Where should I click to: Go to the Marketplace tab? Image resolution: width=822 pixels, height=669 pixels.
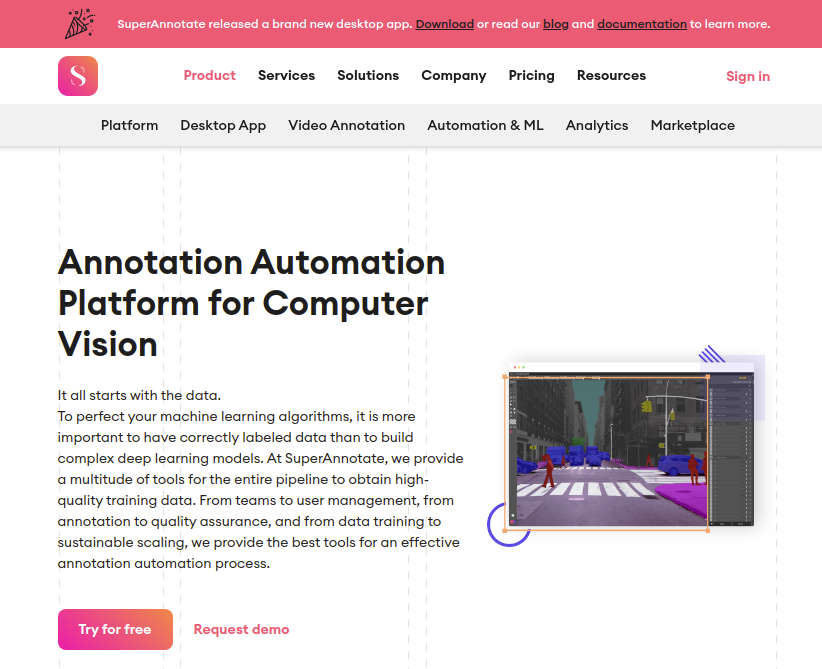693,125
